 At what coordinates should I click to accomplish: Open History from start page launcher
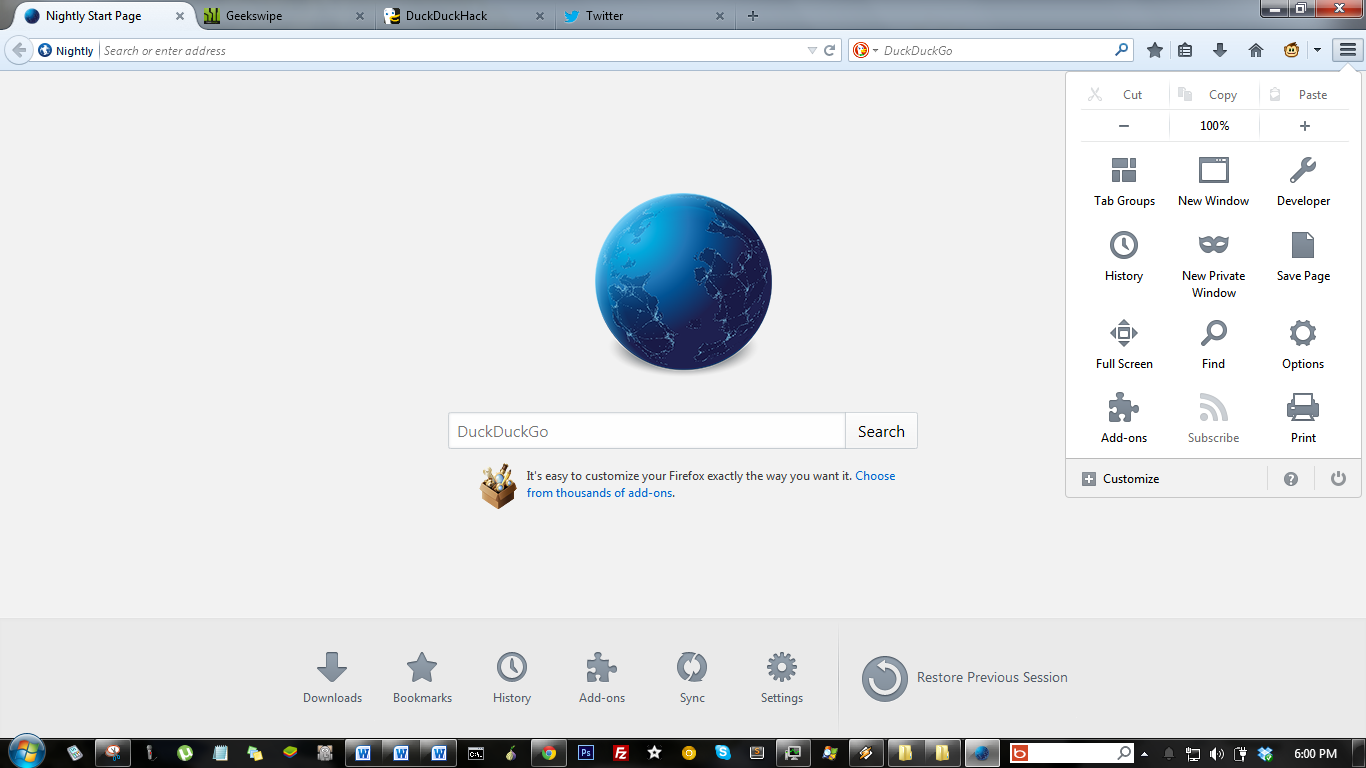pyautogui.click(x=512, y=677)
